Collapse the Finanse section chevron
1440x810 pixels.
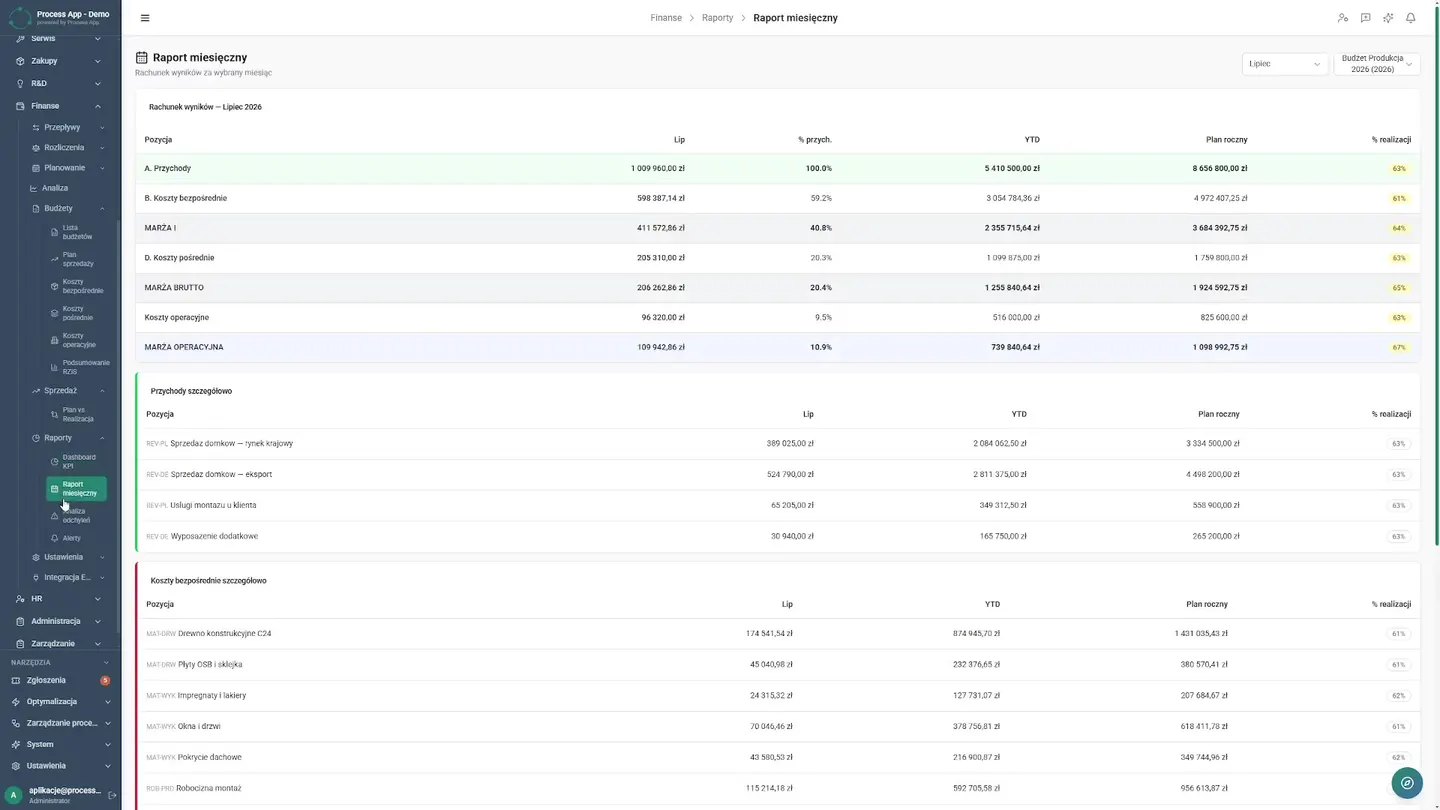point(97,106)
